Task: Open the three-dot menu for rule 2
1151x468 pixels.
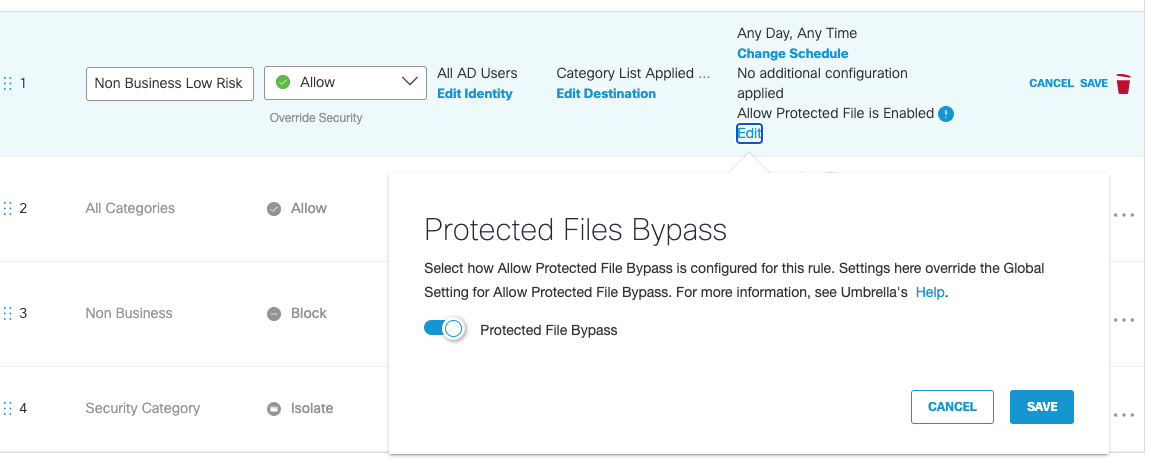Action: click(x=1124, y=216)
